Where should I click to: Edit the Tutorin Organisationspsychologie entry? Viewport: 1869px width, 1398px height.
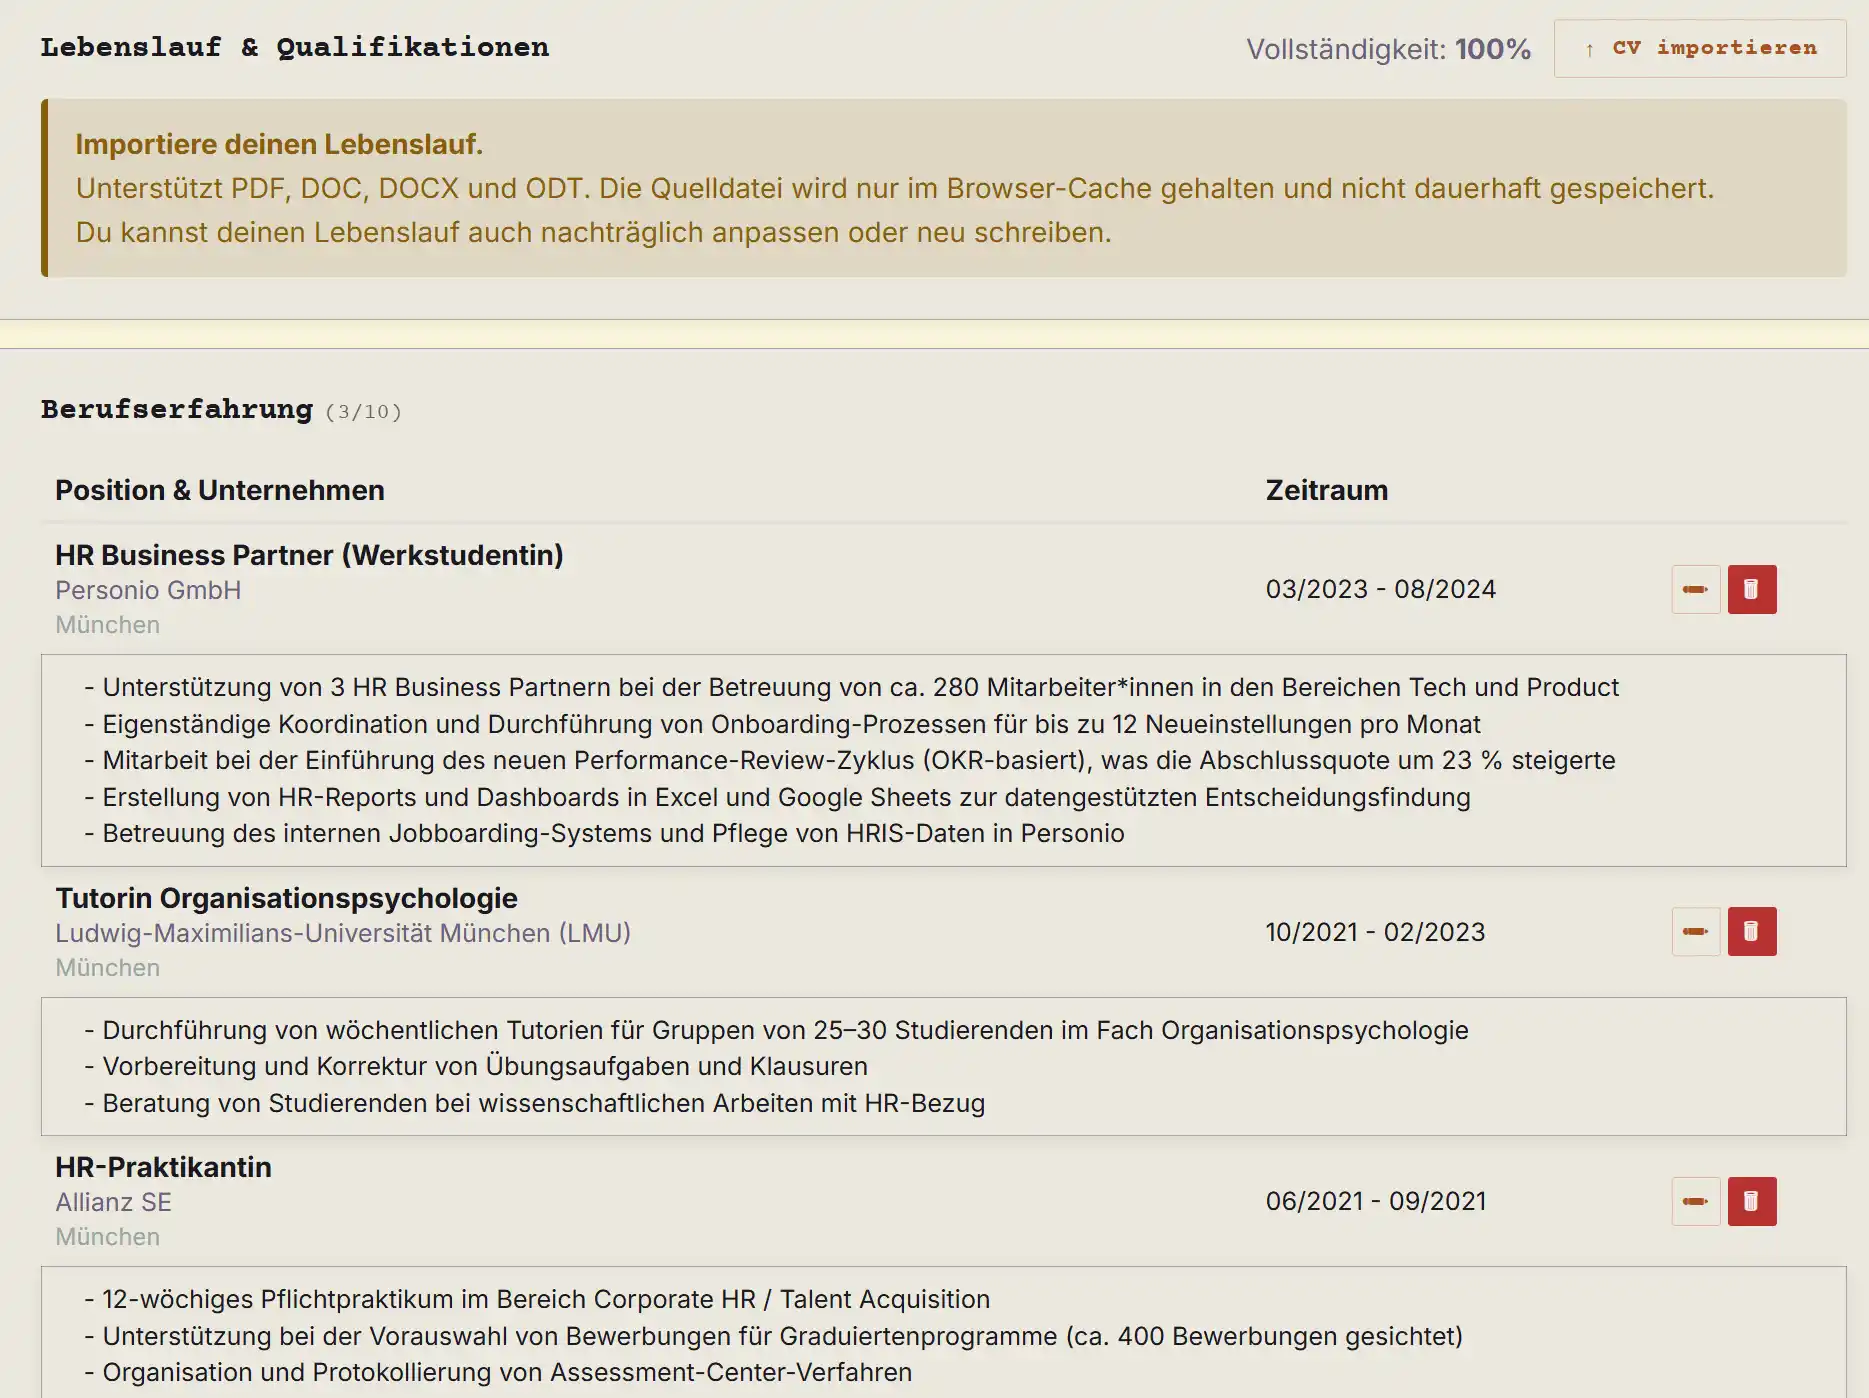(1696, 932)
